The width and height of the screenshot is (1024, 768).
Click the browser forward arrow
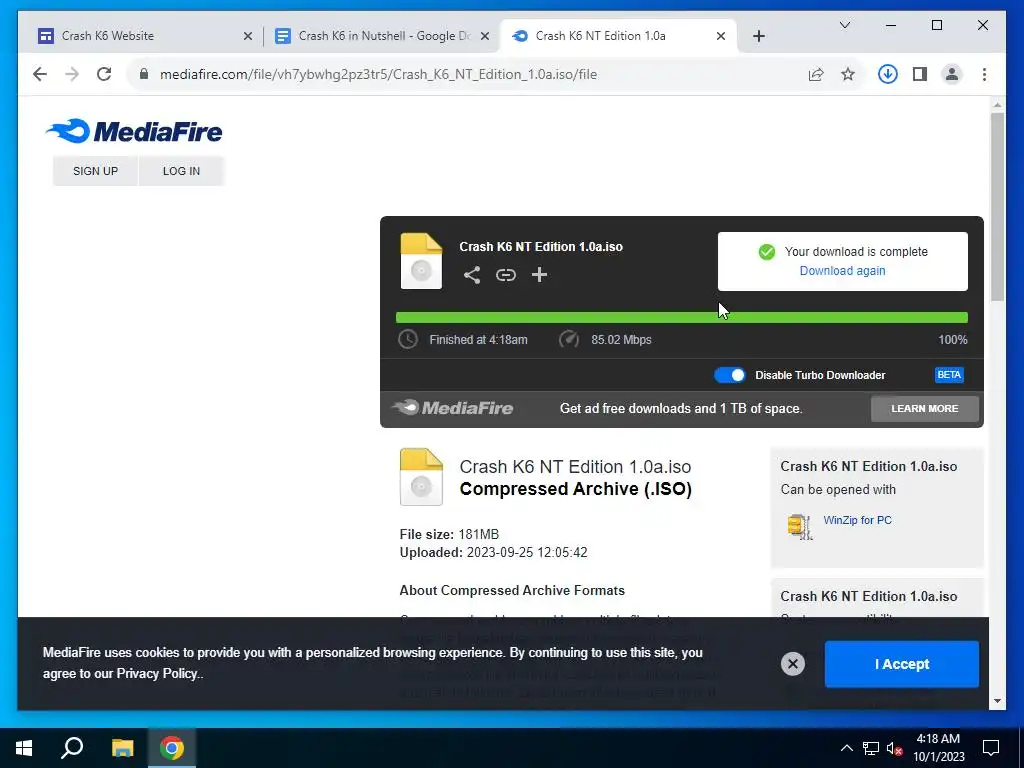(x=72, y=74)
